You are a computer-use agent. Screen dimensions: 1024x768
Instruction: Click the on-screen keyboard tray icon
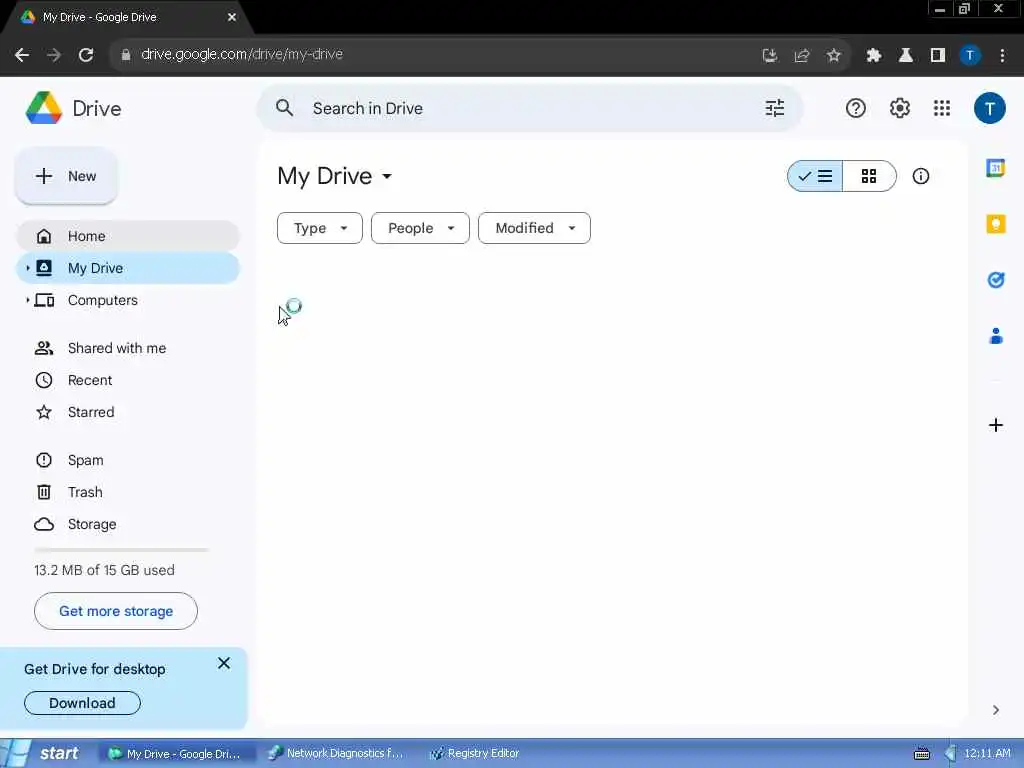coord(921,754)
